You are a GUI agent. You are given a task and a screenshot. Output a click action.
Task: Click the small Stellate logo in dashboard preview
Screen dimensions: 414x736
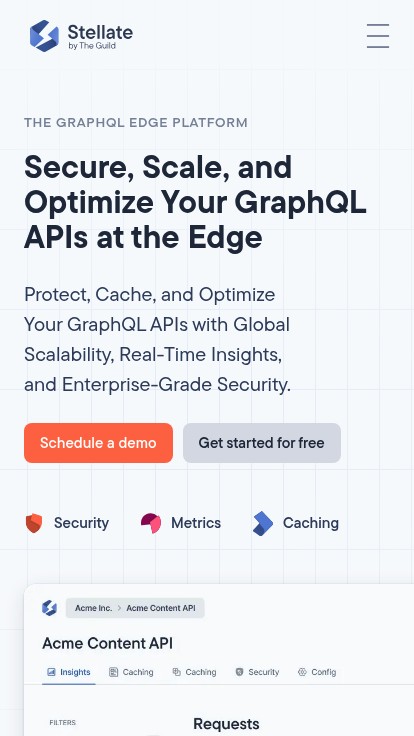coord(49,608)
